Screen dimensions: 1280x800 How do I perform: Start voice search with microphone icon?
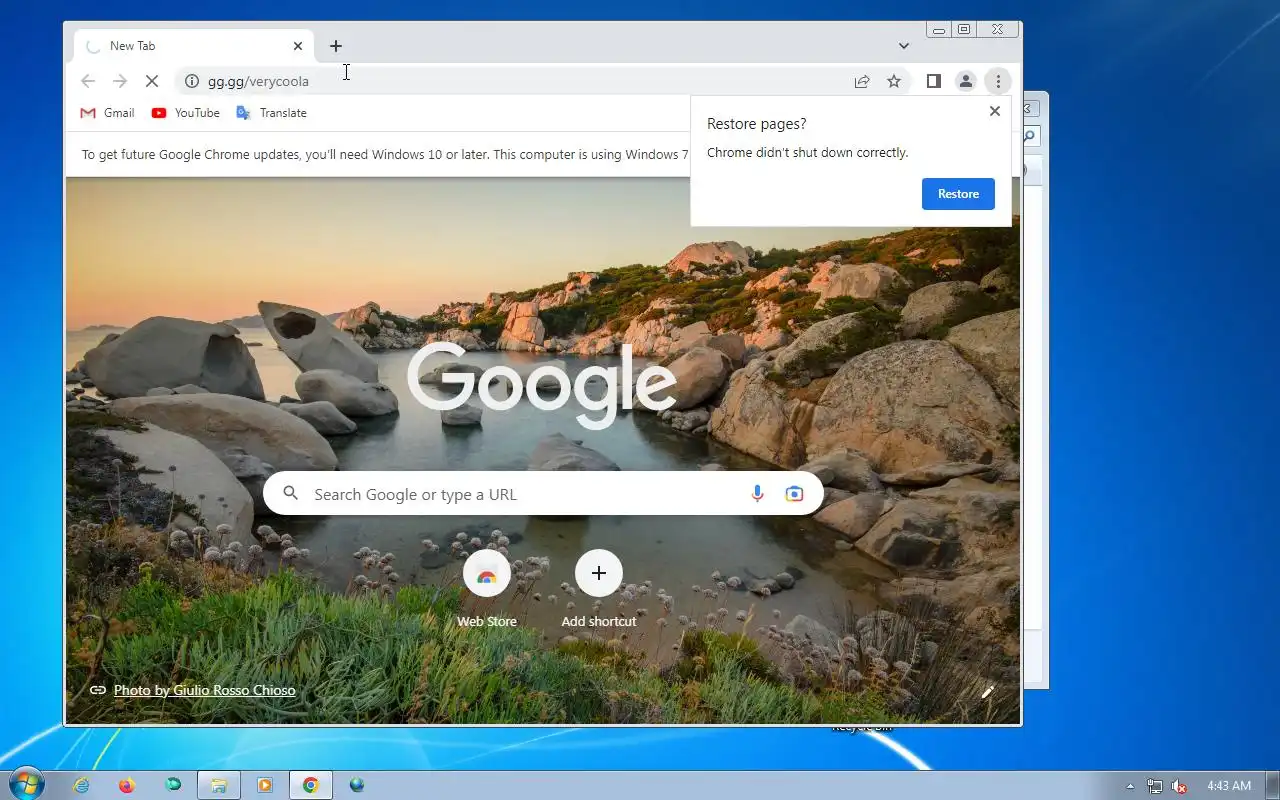(x=757, y=494)
